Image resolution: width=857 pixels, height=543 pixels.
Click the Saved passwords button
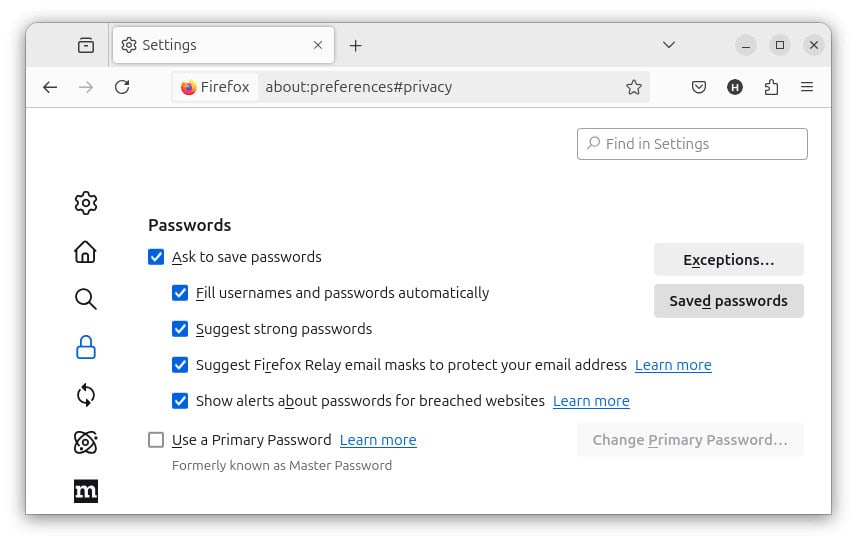[728, 301]
